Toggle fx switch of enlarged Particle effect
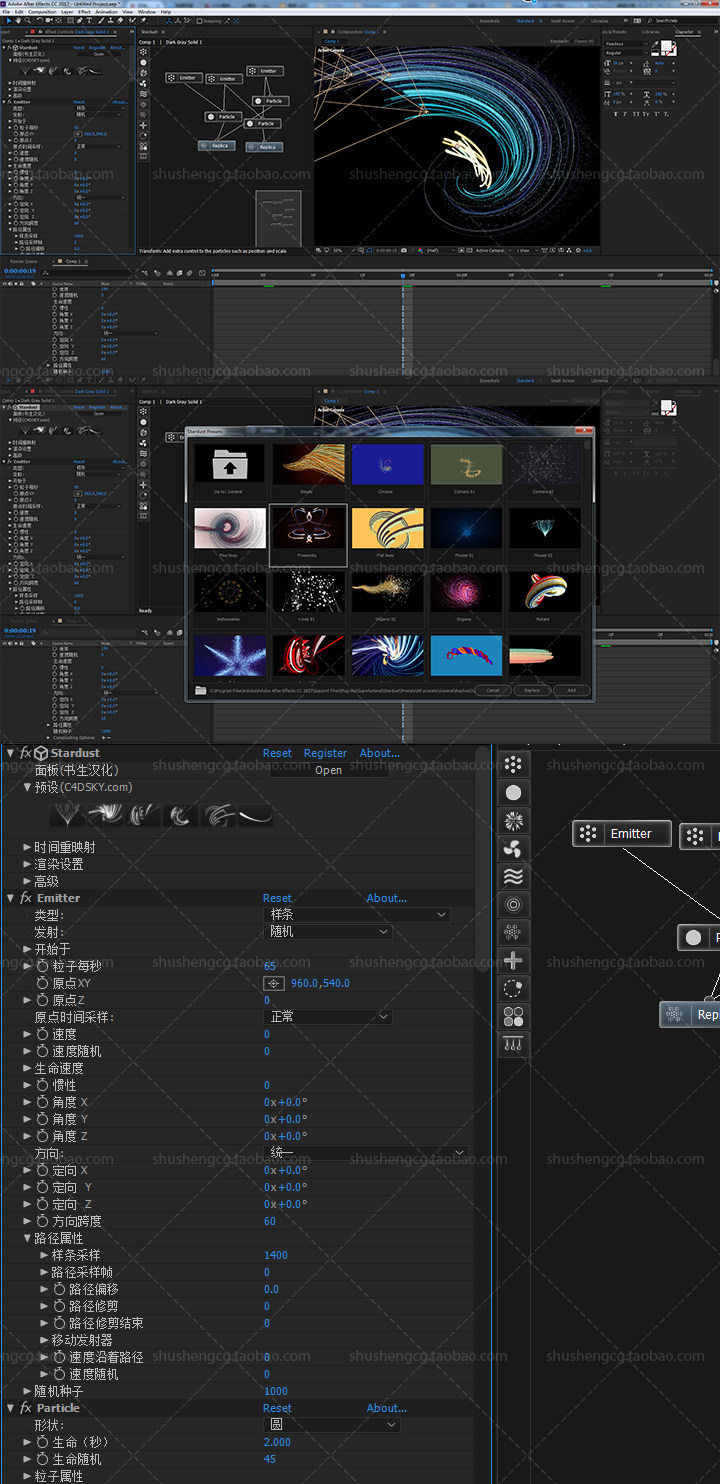The image size is (720, 1484). [x=25, y=1408]
